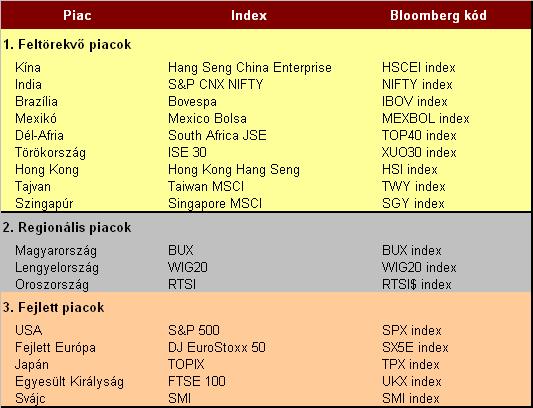The width and height of the screenshot is (533, 408).
Task: Click the Mexico Bolsa index cell
Action: coord(207,118)
